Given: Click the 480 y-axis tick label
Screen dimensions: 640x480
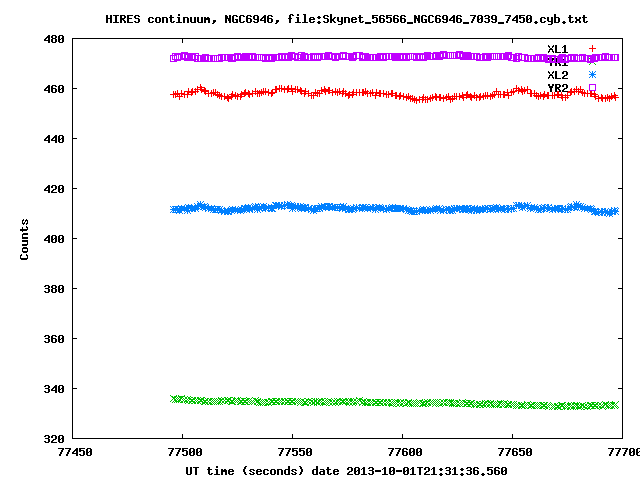Looking at the screenshot, I should click(x=54, y=39).
